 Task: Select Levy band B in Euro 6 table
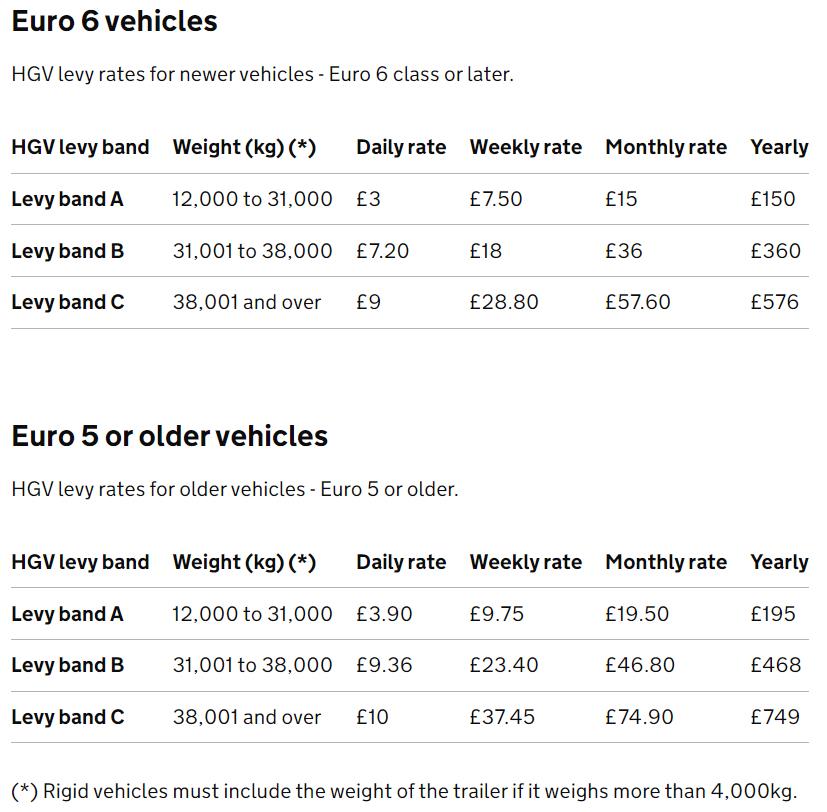(x=68, y=251)
